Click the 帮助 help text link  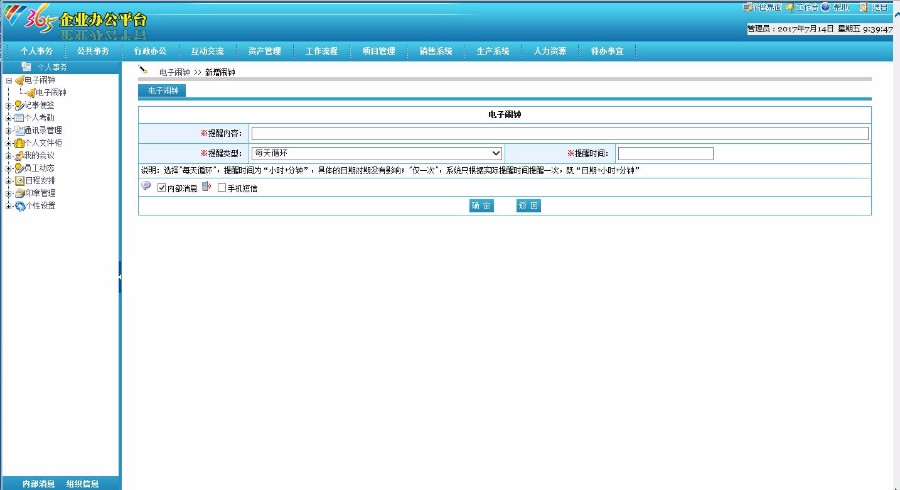(x=841, y=7)
